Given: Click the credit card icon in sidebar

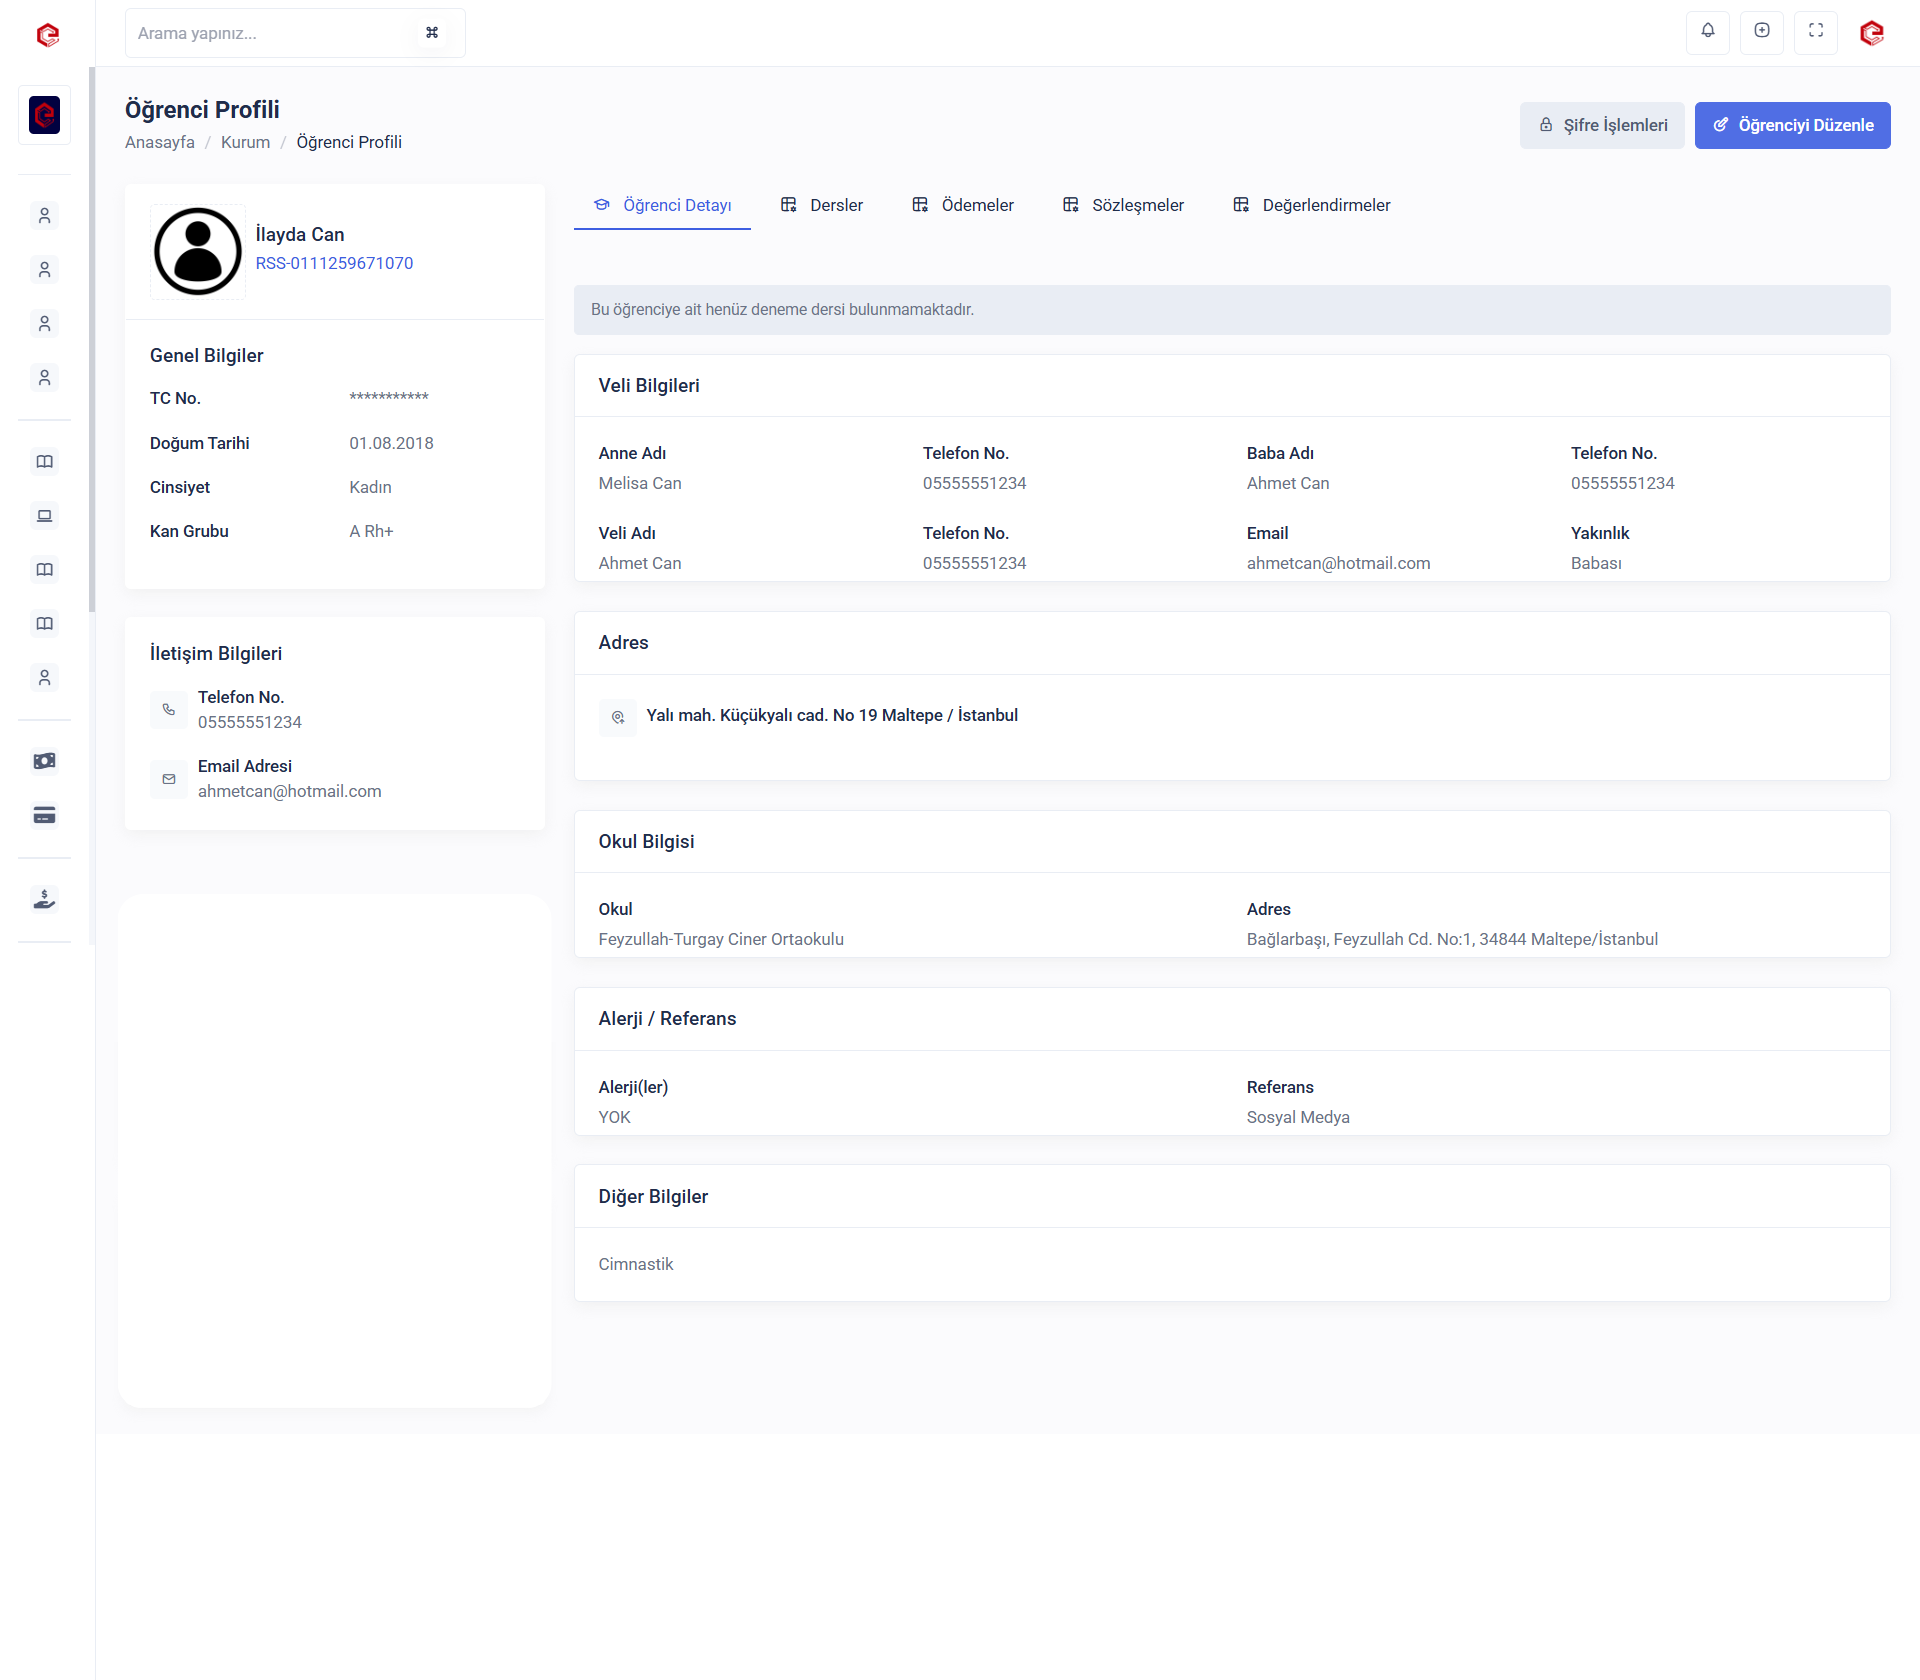Looking at the screenshot, I should coord(44,815).
